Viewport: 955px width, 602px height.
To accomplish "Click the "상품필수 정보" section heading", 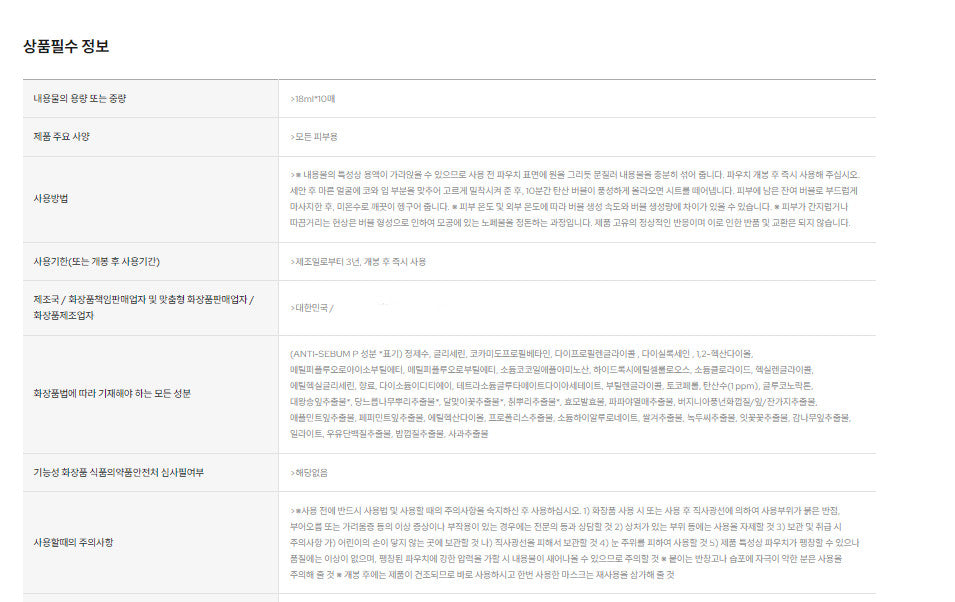I will [66, 46].
